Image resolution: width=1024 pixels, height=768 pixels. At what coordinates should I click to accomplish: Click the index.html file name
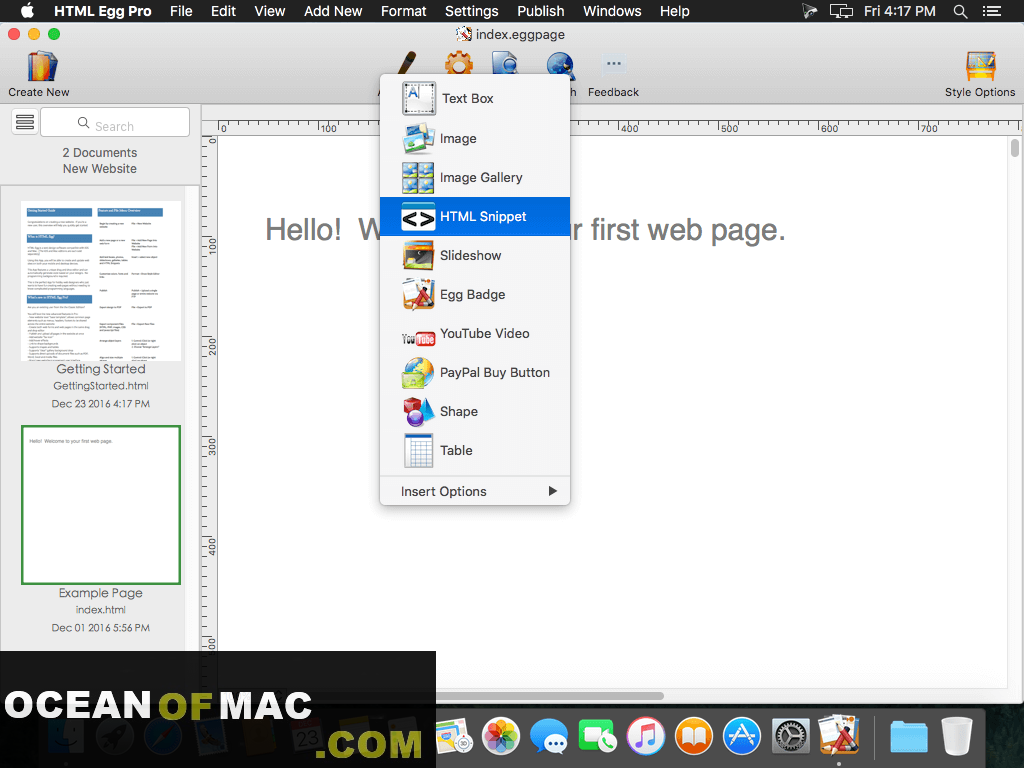(101, 610)
